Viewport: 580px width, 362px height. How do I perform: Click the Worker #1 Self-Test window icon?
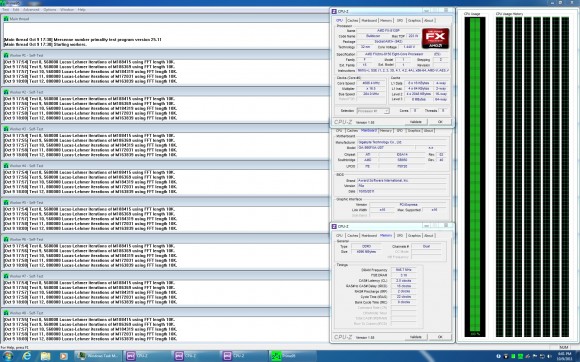click(6, 55)
